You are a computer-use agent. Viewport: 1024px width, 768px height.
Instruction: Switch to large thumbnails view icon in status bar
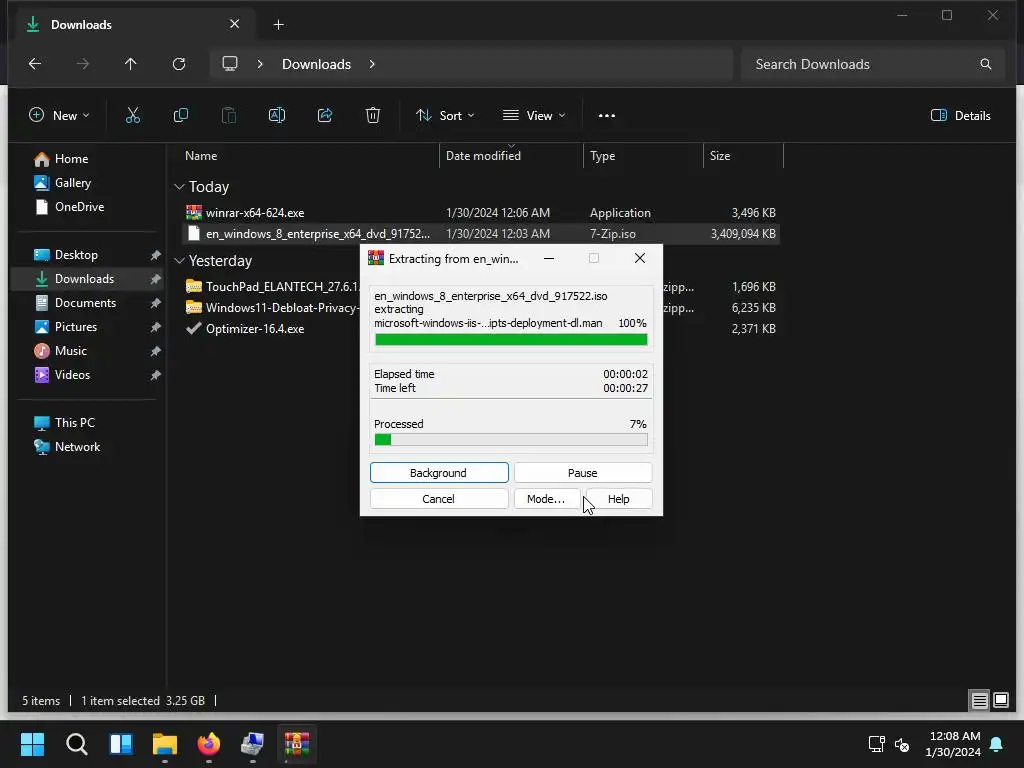[x=1001, y=701]
